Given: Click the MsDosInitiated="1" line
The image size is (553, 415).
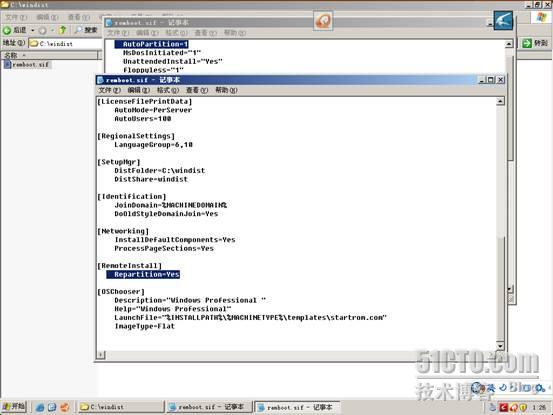Looking at the screenshot, I should tap(162, 53).
